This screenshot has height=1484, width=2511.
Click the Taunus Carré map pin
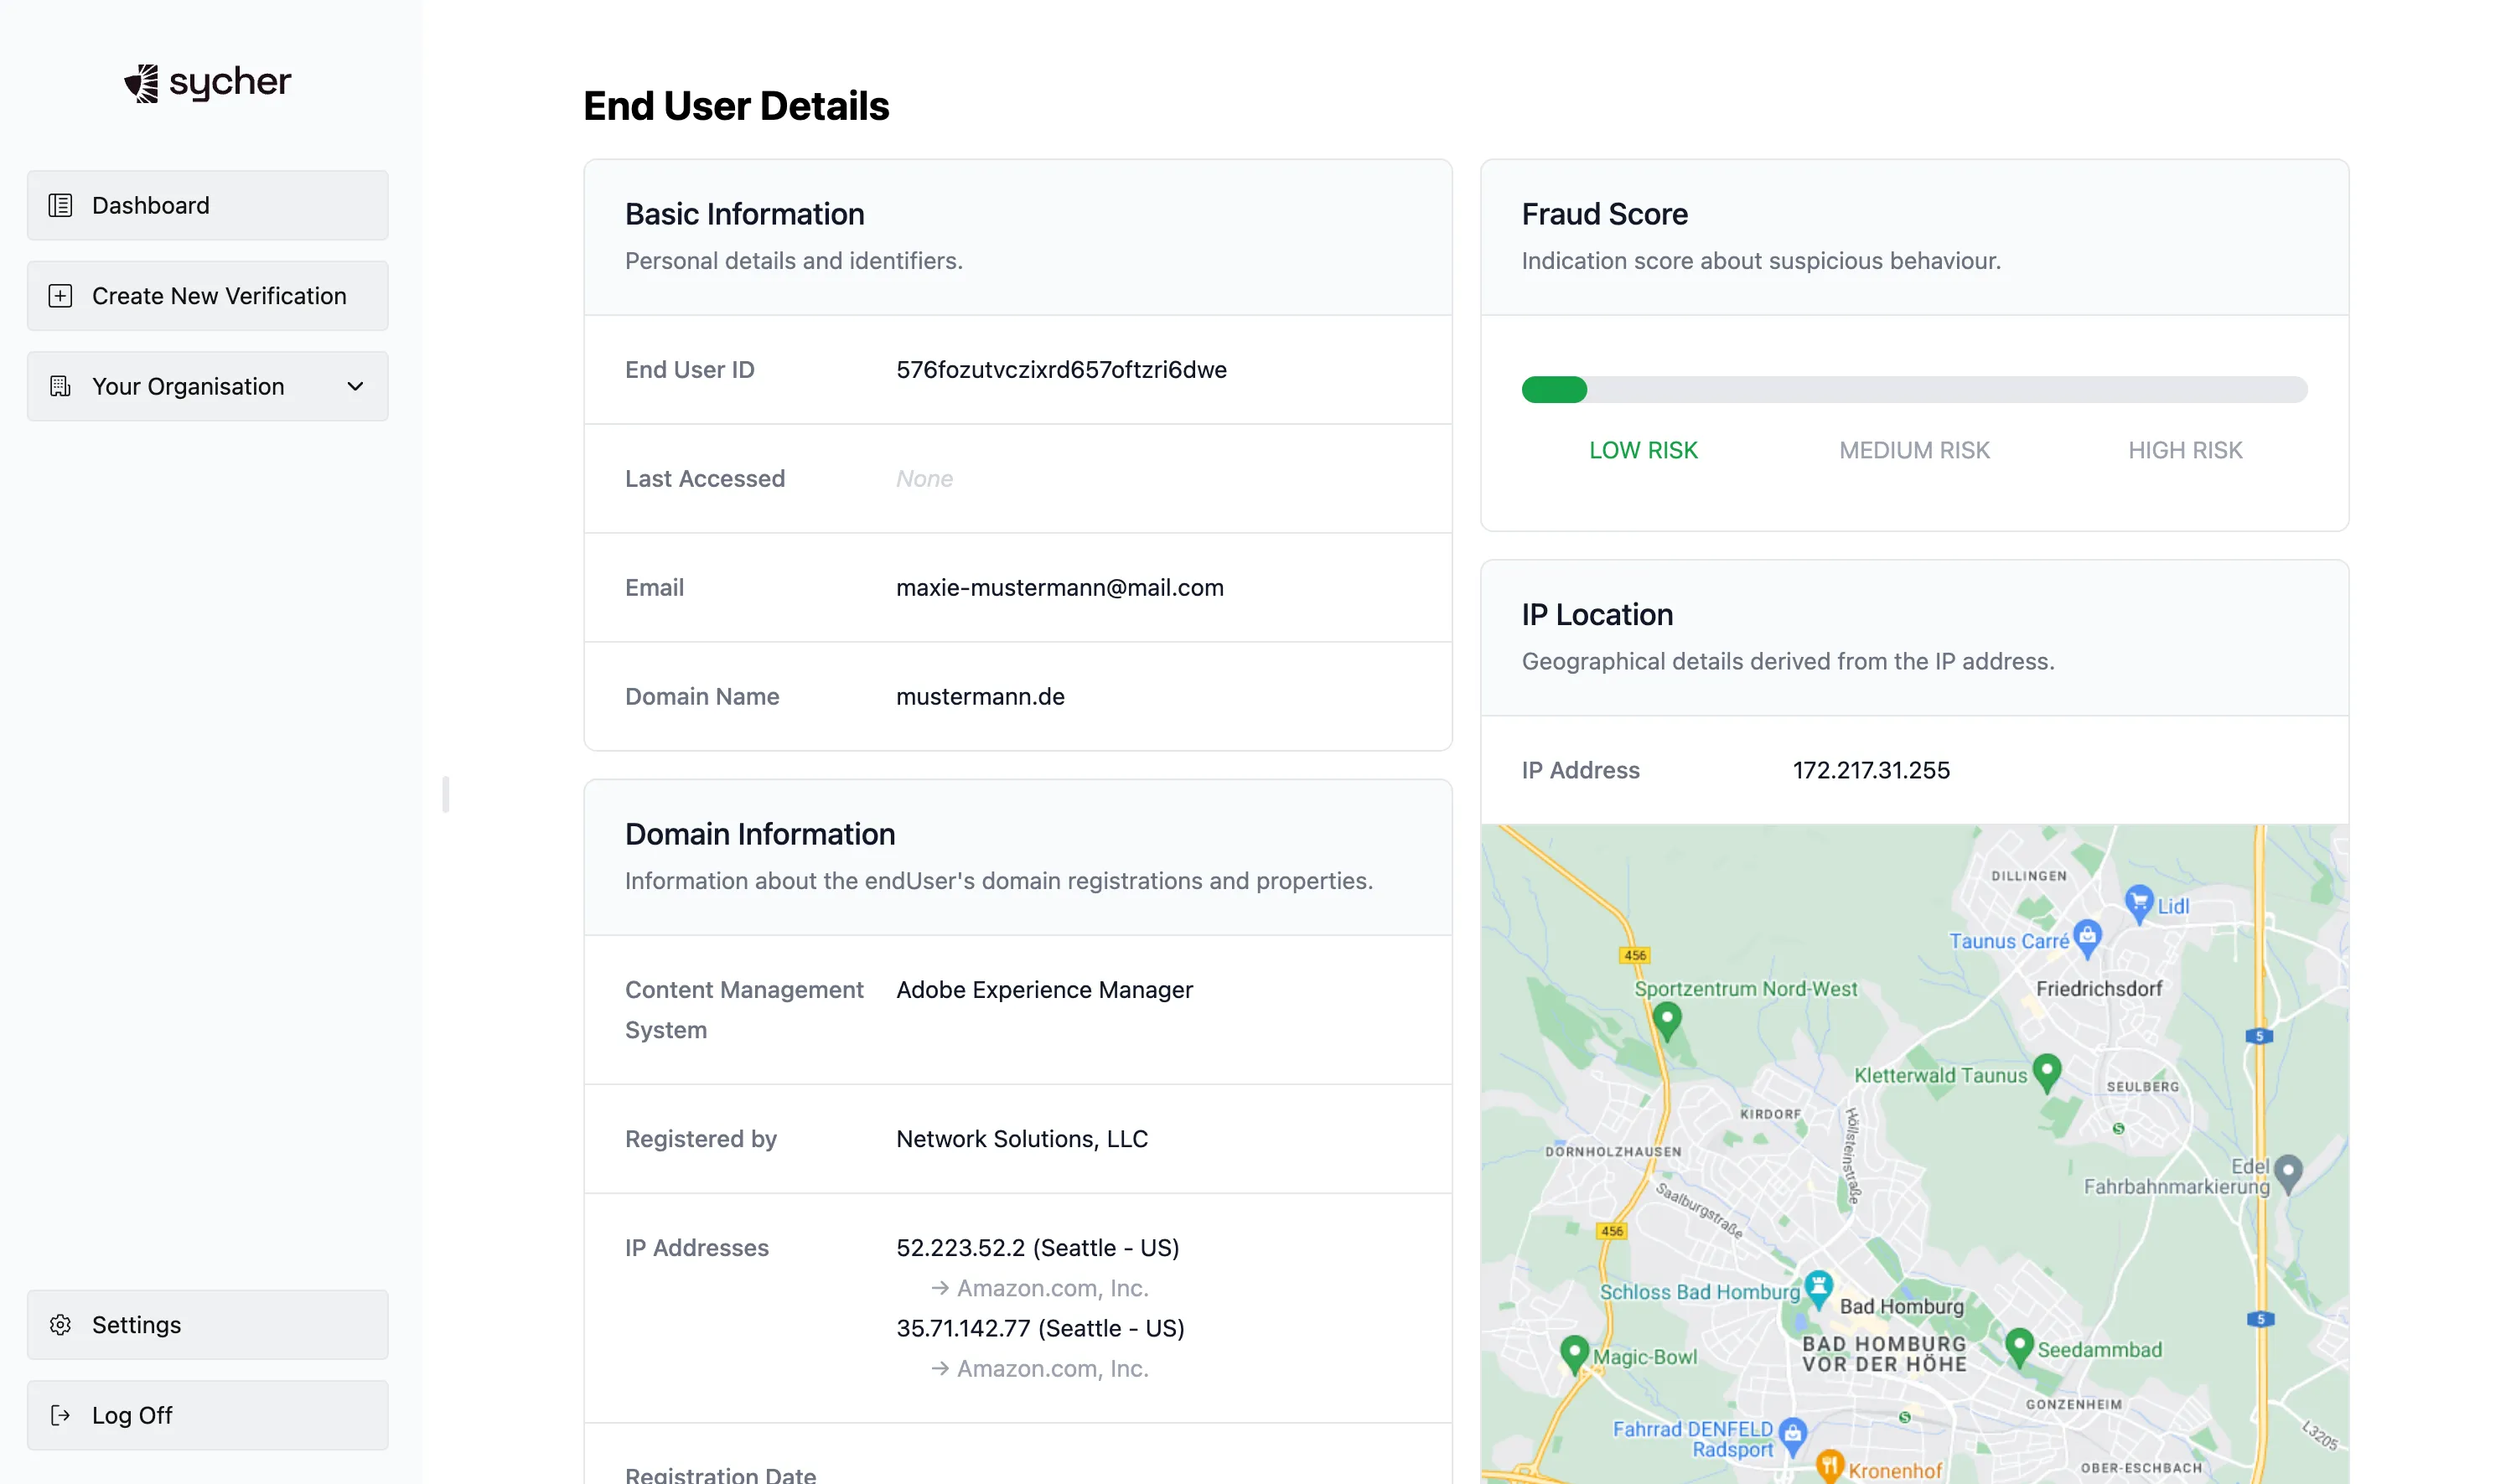pyautogui.click(x=2087, y=936)
